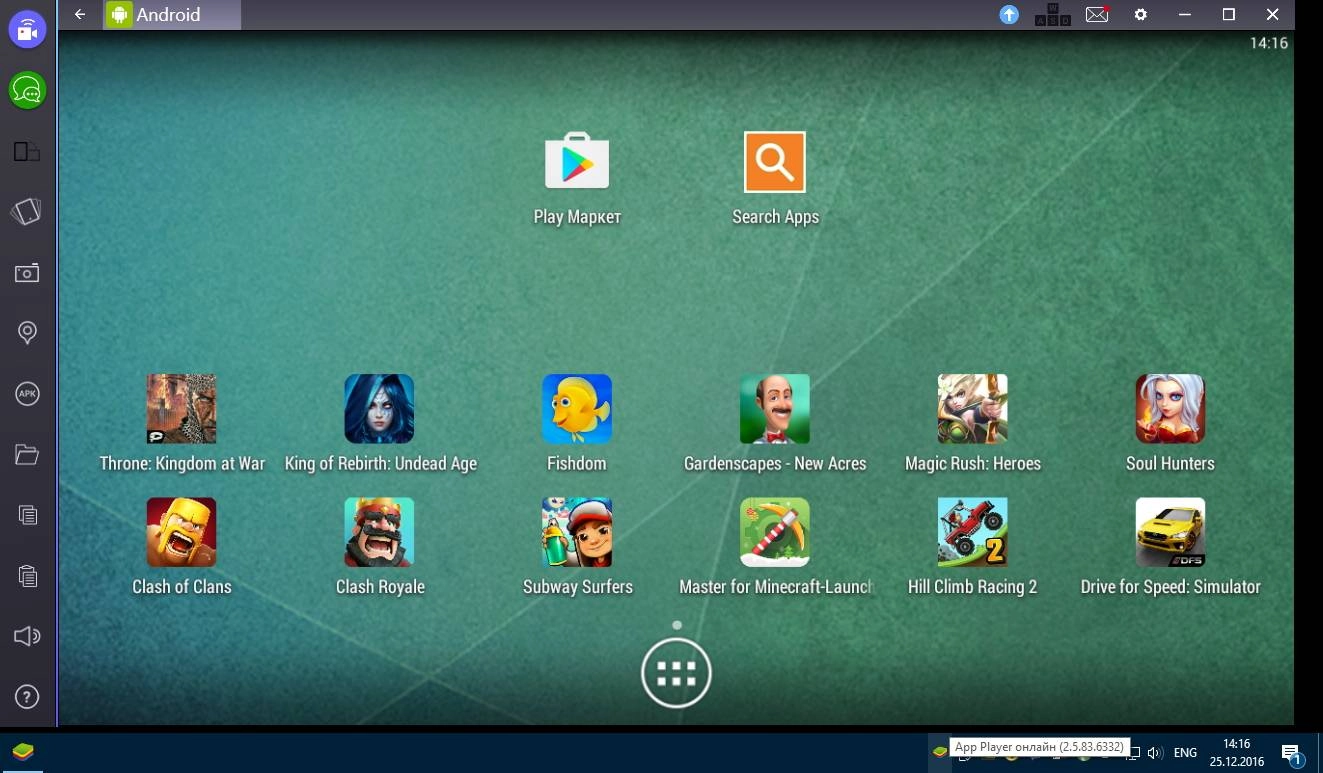1323x773 pixels.
Task: Open Clash Royale
Action: coord(379,532)
